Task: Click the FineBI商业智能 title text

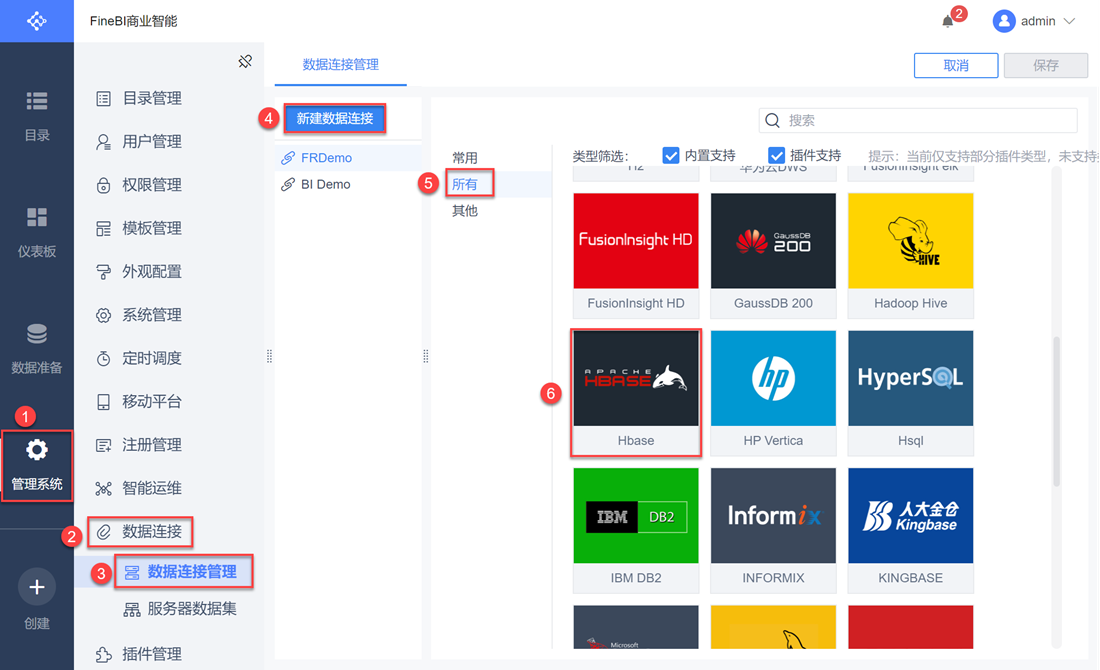Action: pyautogui.click(x=133, y=21)
